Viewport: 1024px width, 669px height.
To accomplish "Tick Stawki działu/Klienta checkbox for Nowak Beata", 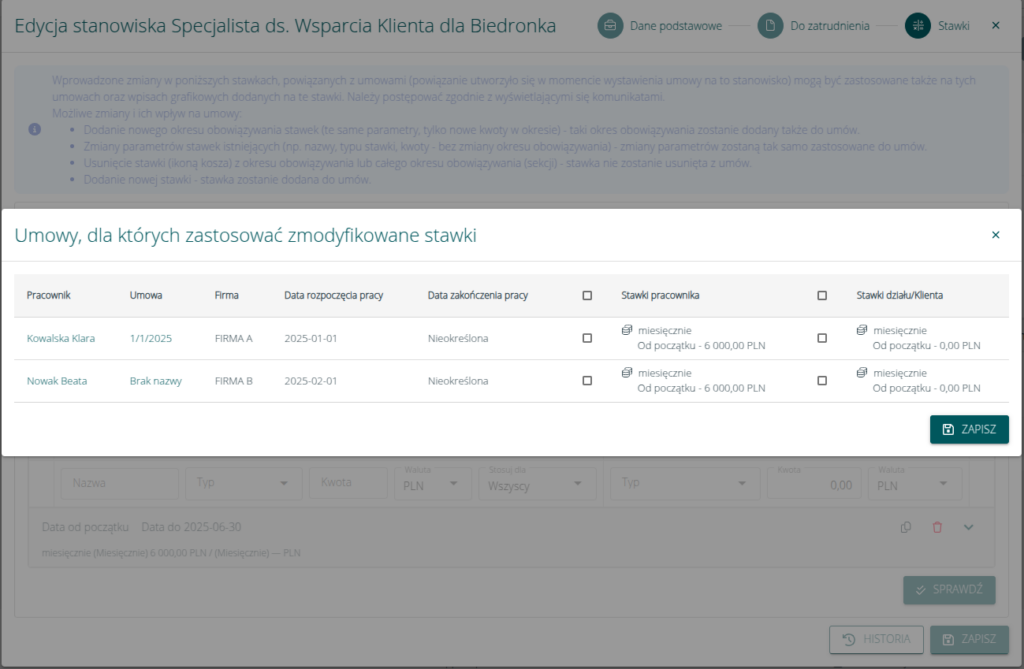I will coord(822,381).
